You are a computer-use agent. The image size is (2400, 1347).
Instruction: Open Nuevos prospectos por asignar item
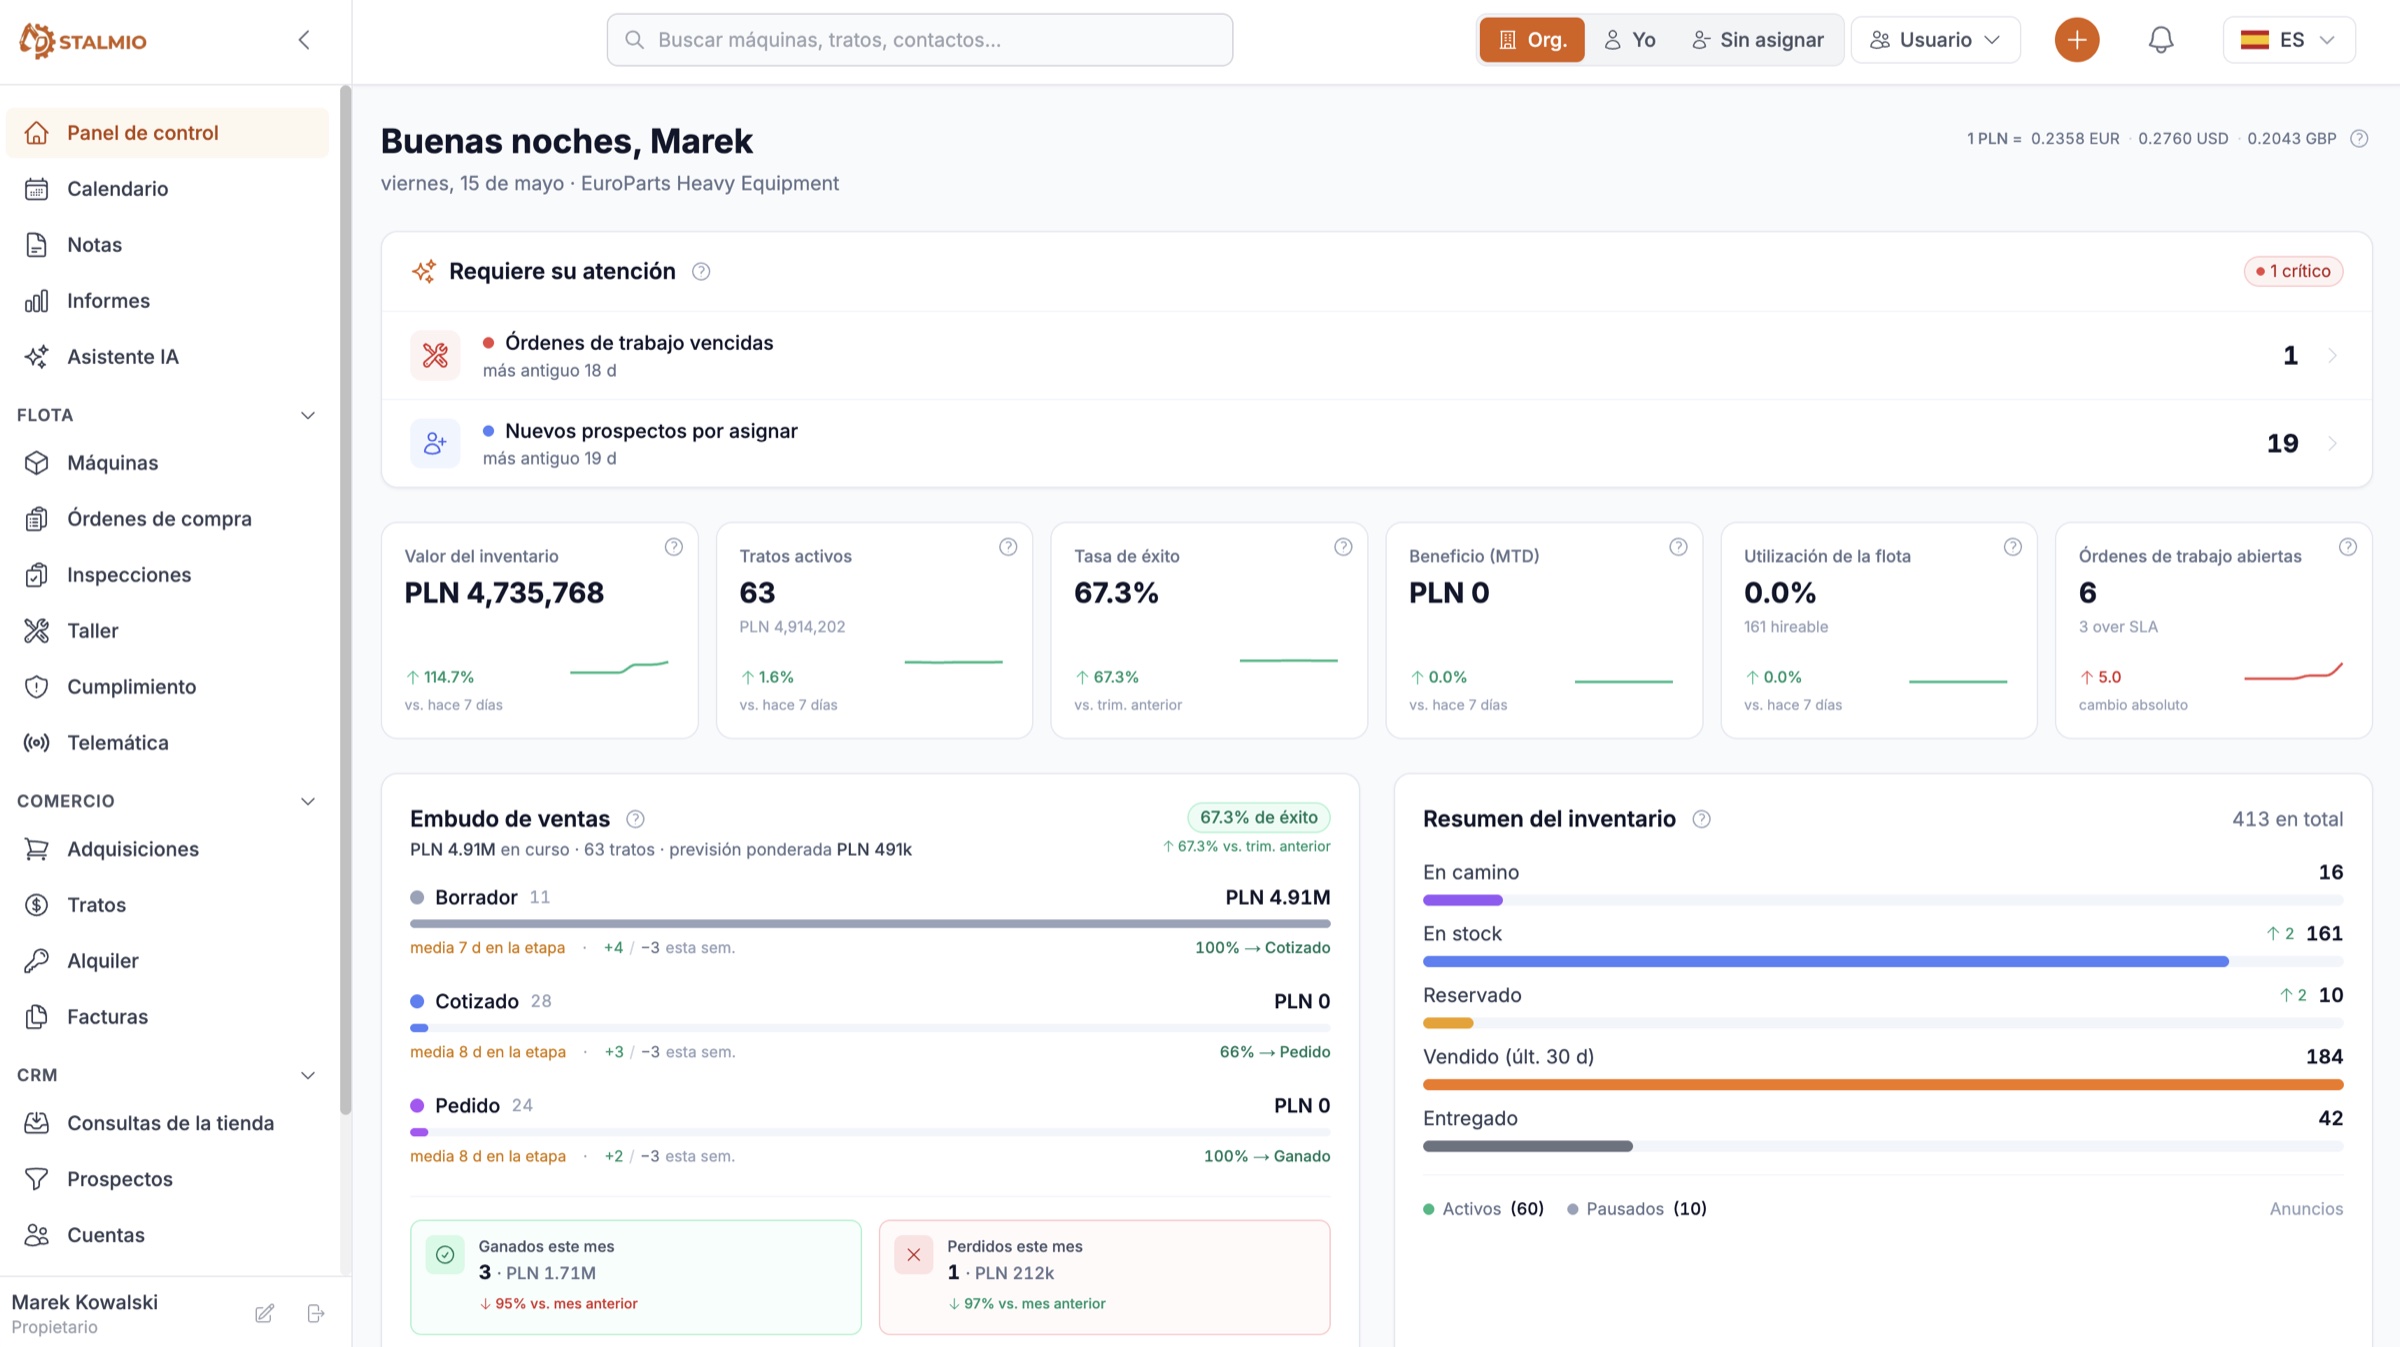click(1376, 443)
